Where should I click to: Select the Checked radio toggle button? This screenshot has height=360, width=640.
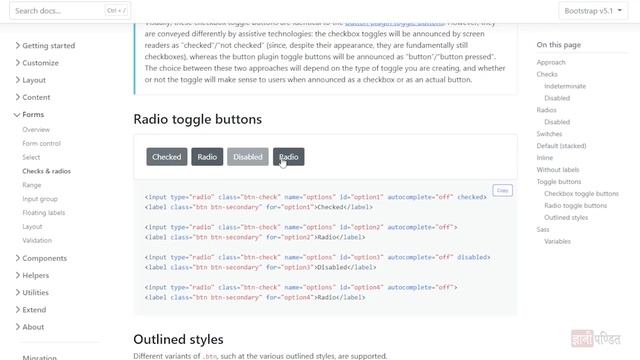pos(167,157)
